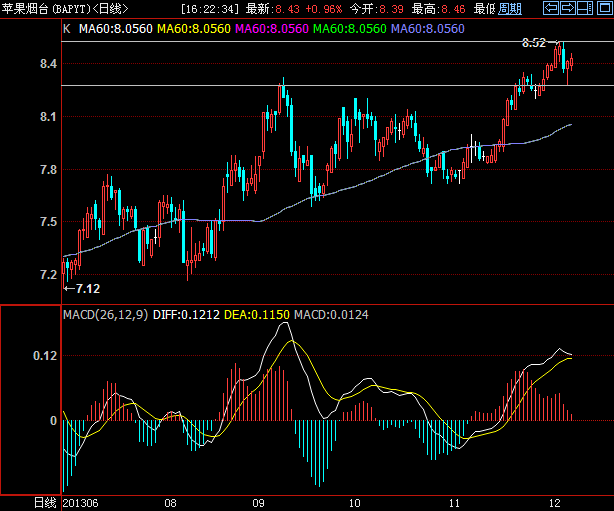The height and width of the screenshot is (511, 614).
Task: Click the DIFF:0.1212 value
Action: click(186, 314)
